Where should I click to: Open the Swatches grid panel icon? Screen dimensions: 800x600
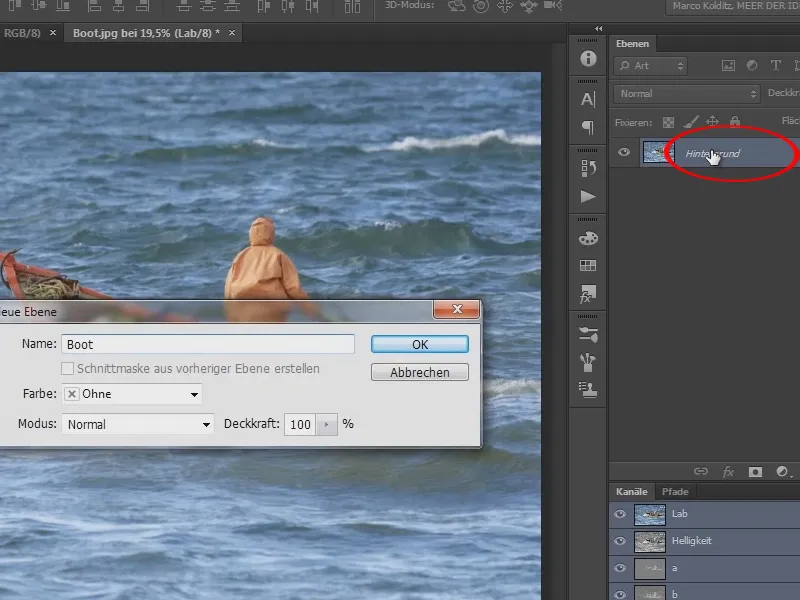pos(588,265)
